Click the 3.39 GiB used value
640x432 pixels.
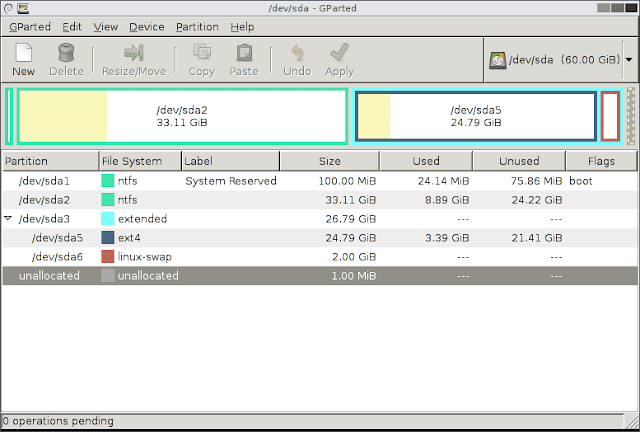click(447, 238)
